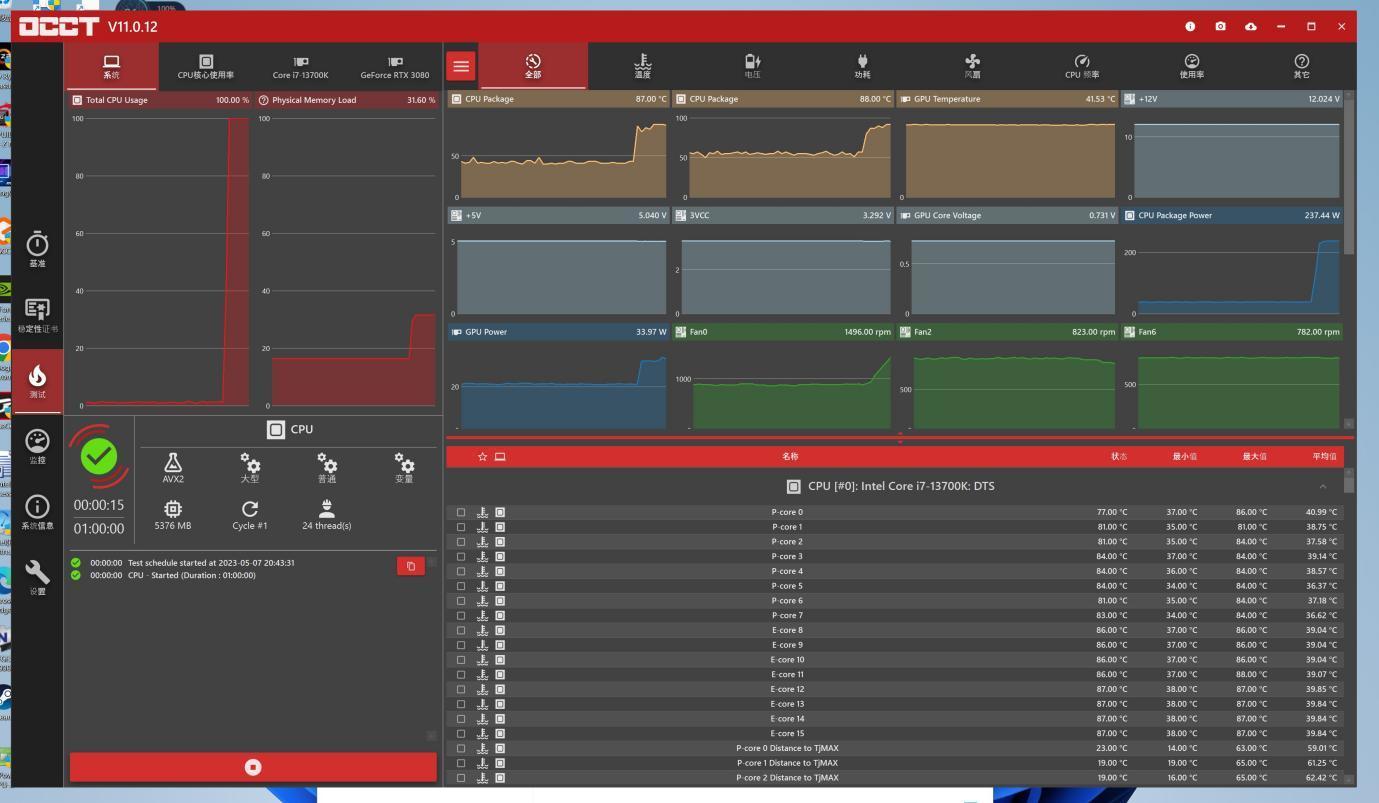Click the info icon in title bar
This screenshot has width=1379, height=803.
tap(1190, 27)
